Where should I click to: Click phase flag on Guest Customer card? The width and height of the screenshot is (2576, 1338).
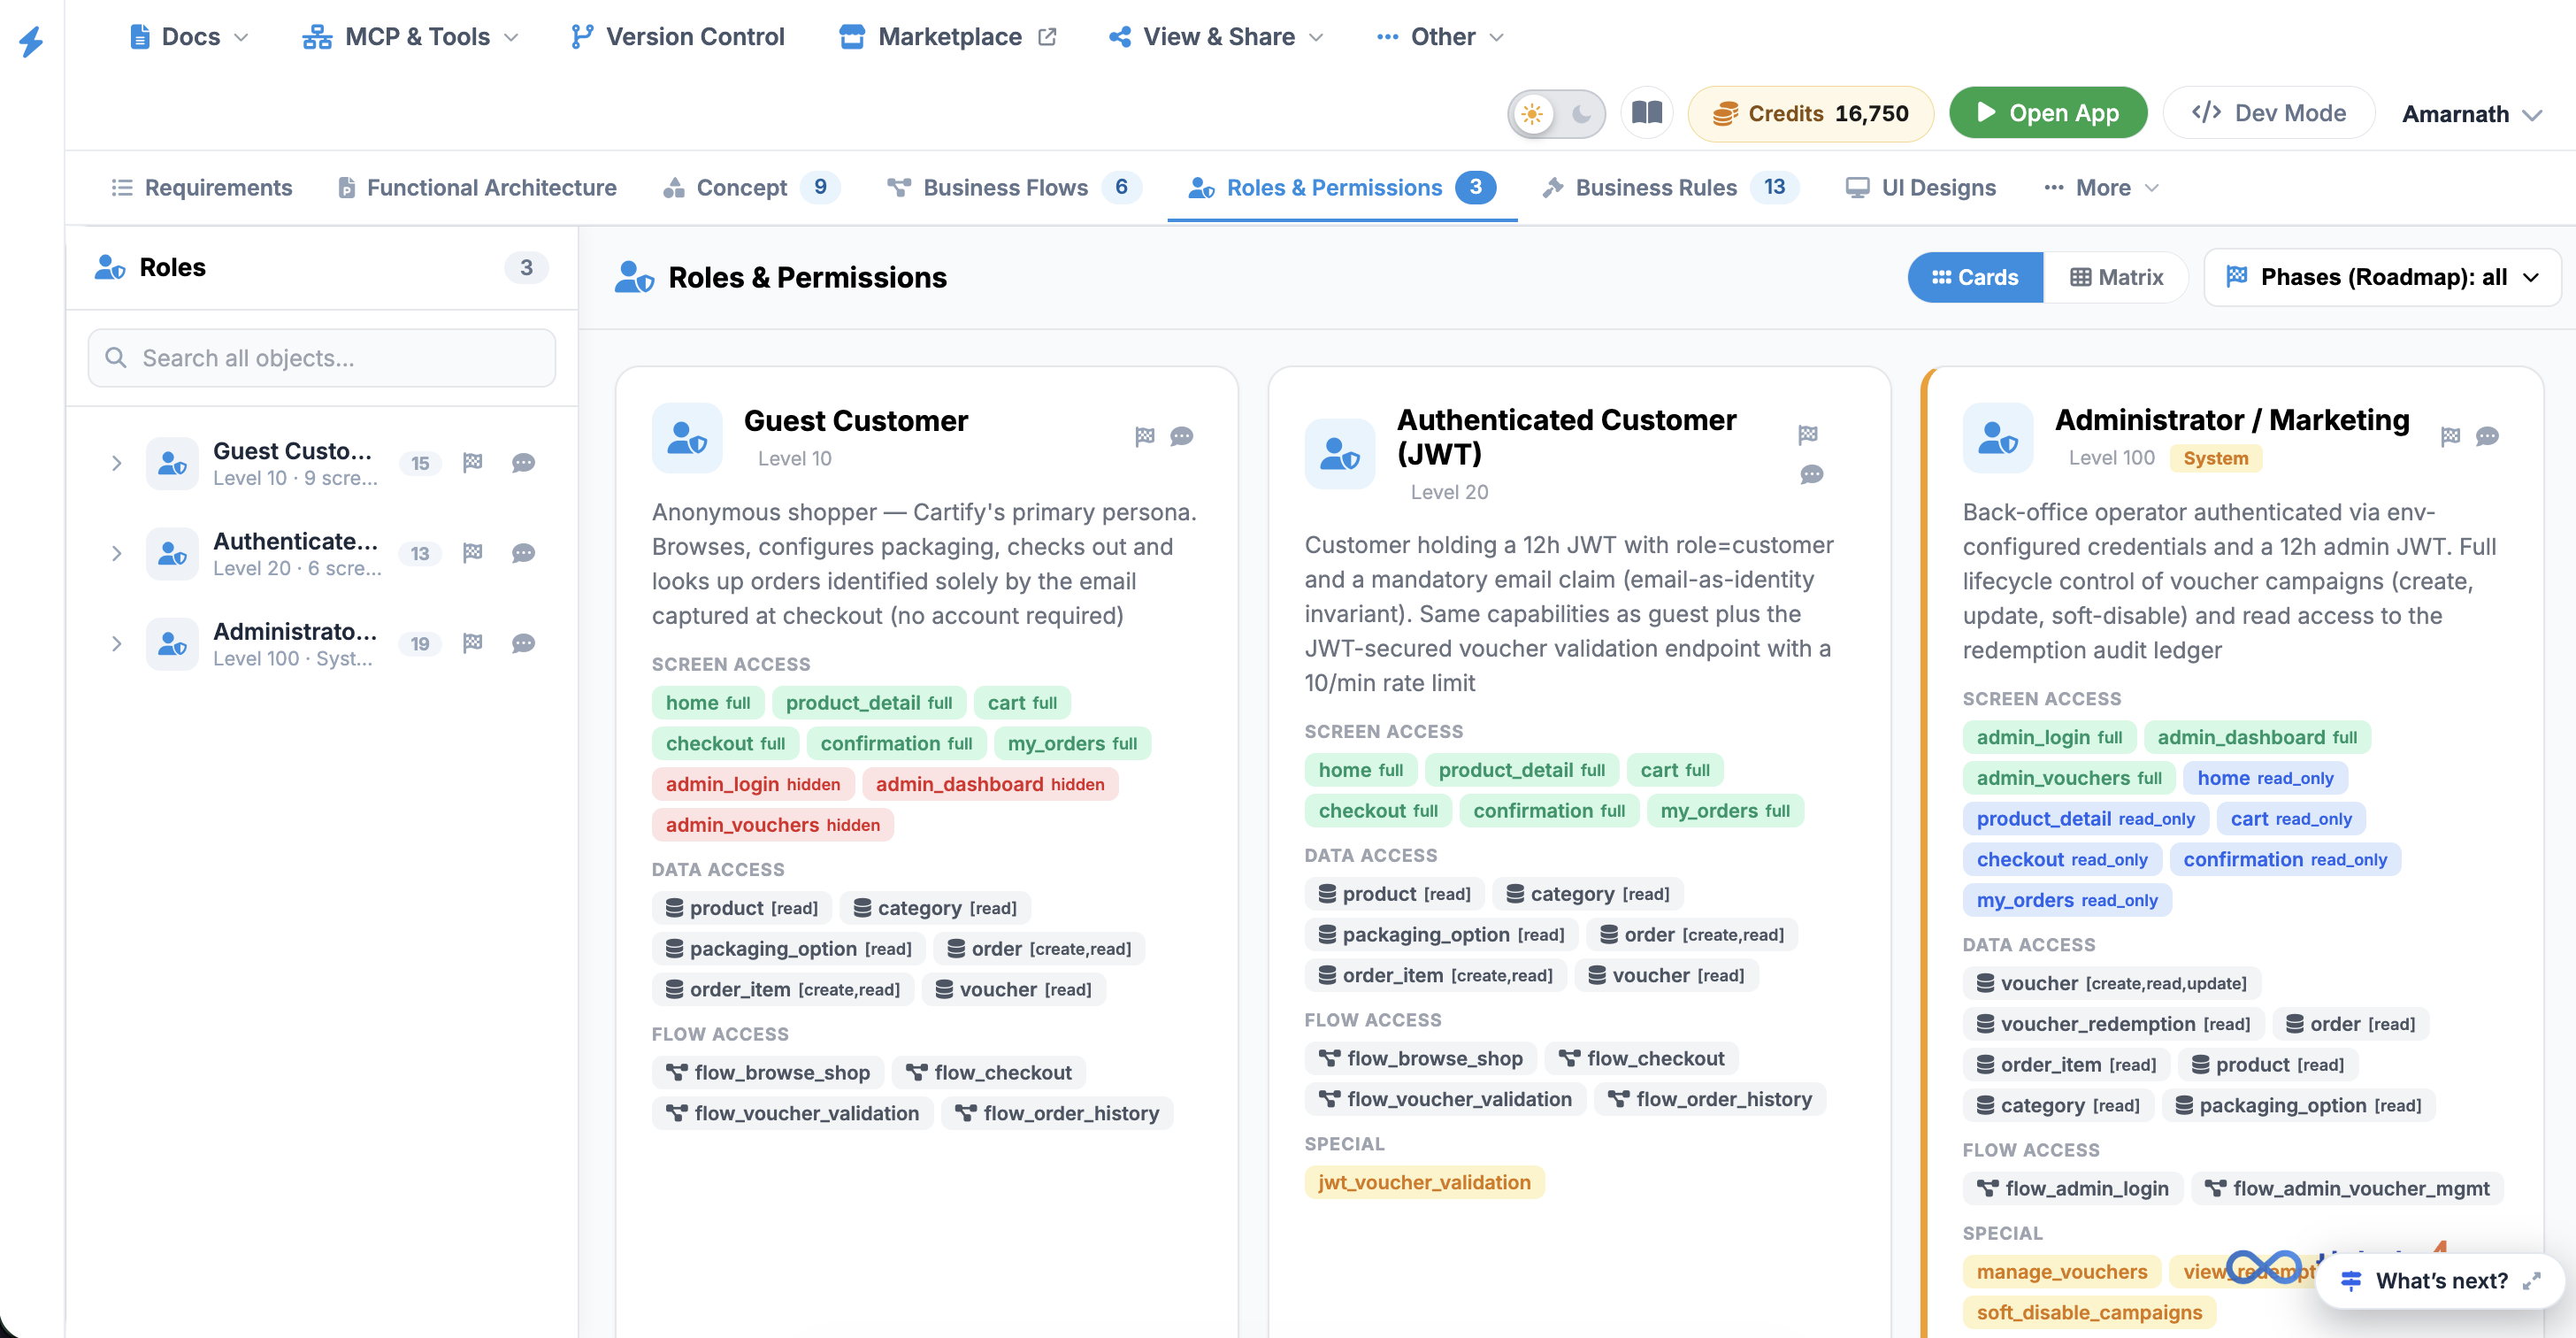click(1145, 436)
